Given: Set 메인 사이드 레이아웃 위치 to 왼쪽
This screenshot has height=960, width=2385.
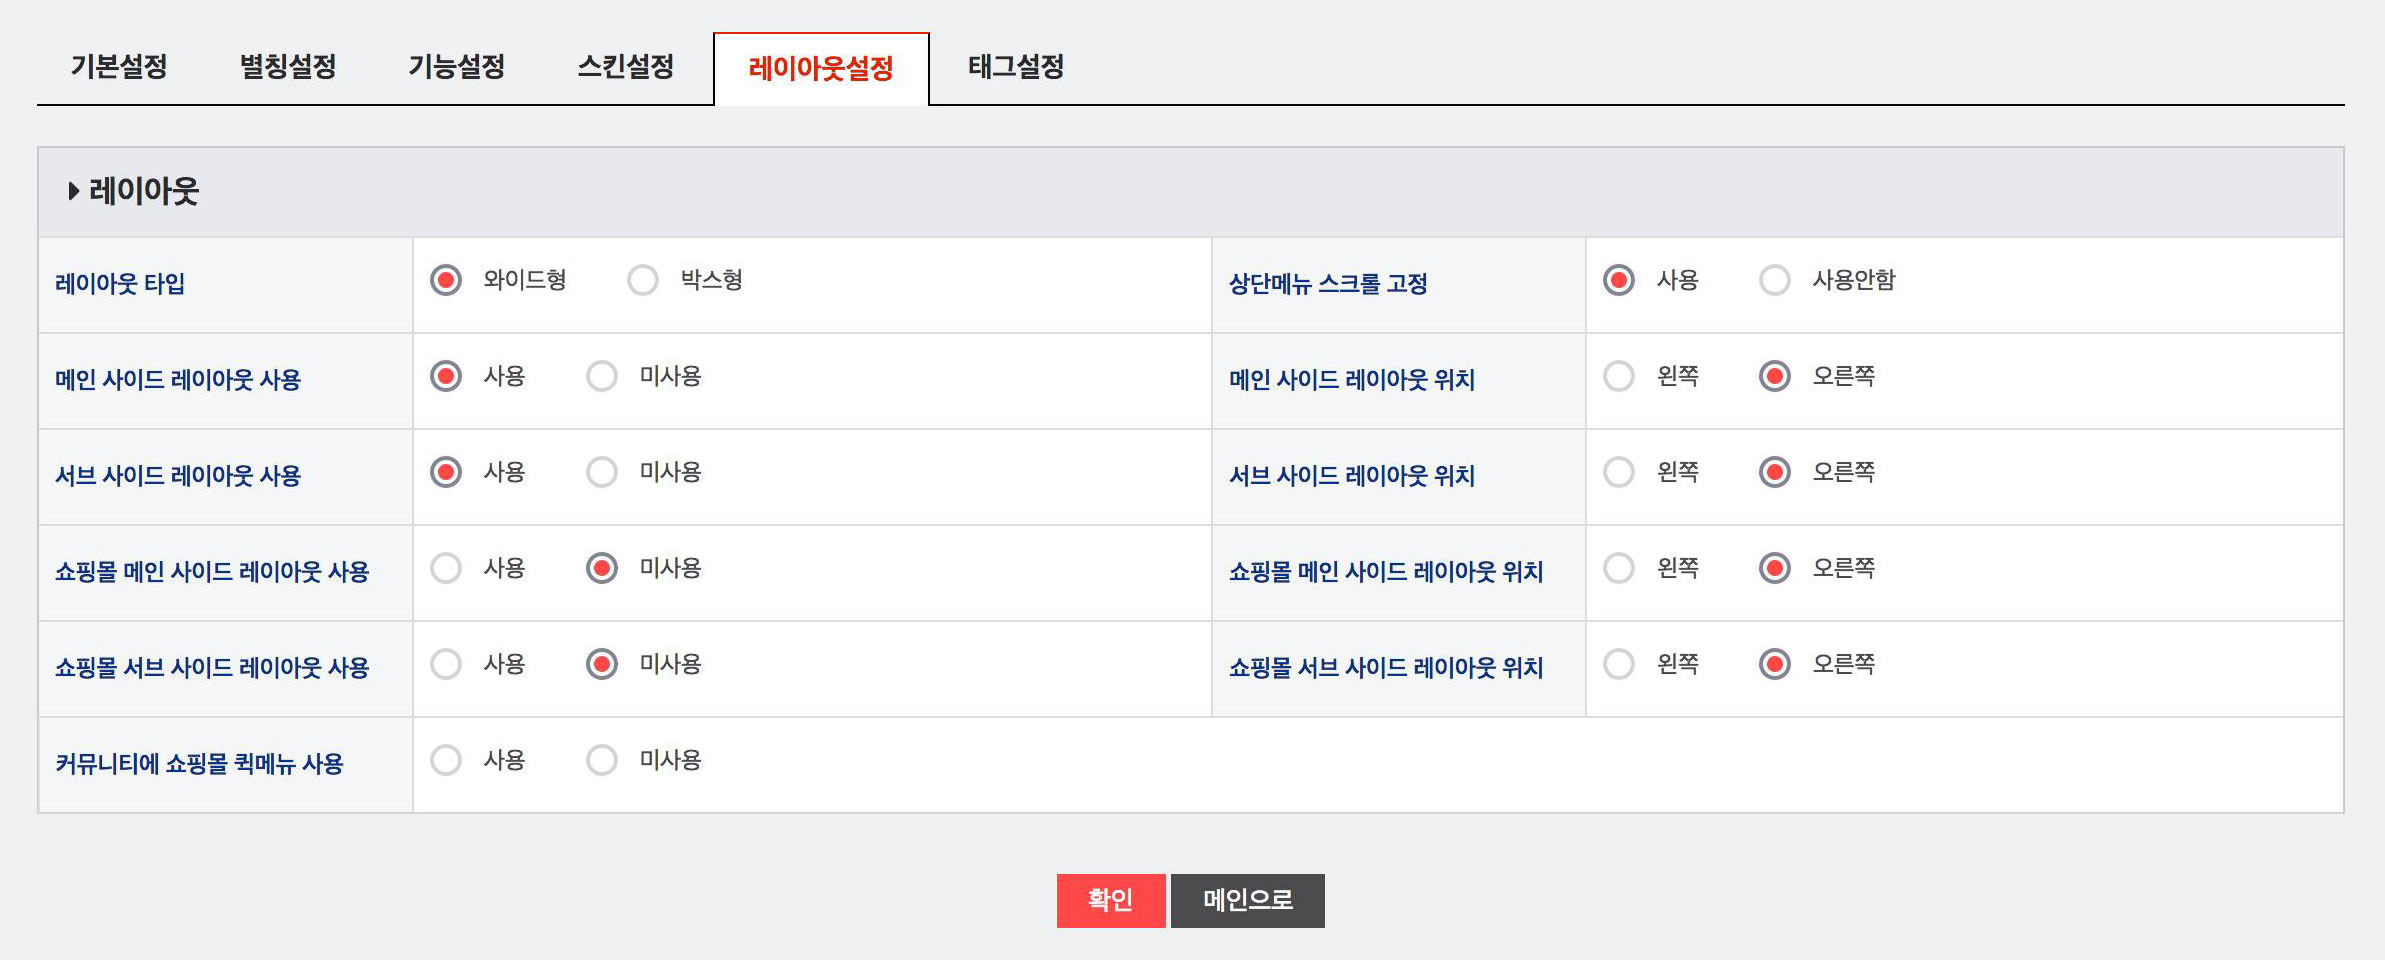Looking at the screenshot, I should [1619, 376].
